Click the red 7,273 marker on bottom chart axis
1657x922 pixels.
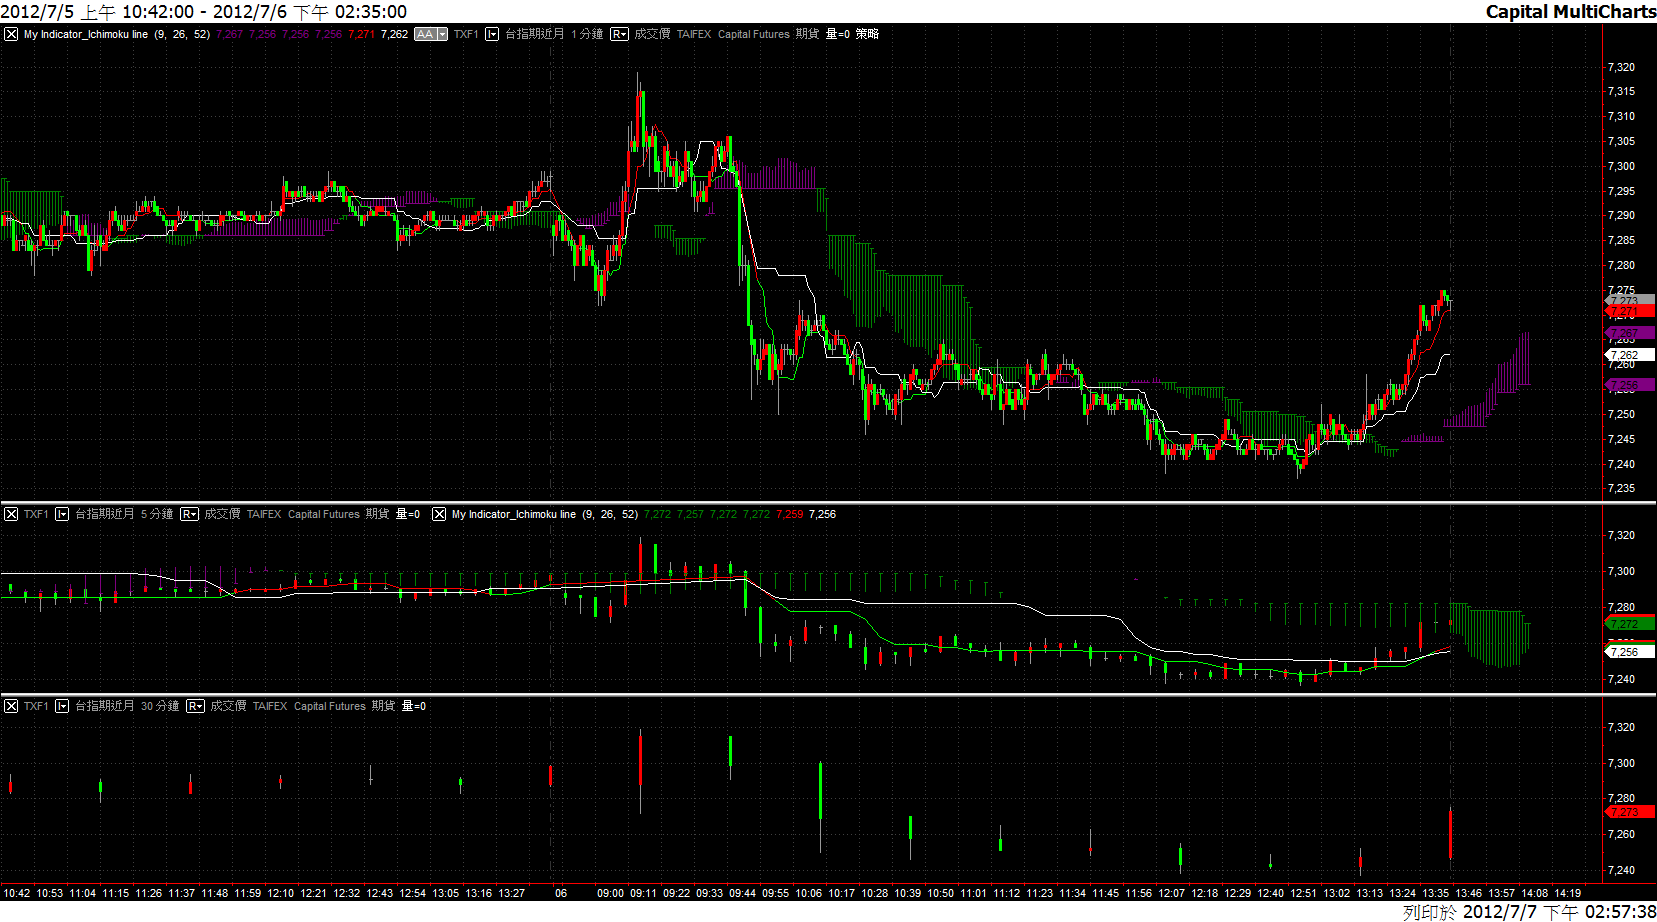1630,812
